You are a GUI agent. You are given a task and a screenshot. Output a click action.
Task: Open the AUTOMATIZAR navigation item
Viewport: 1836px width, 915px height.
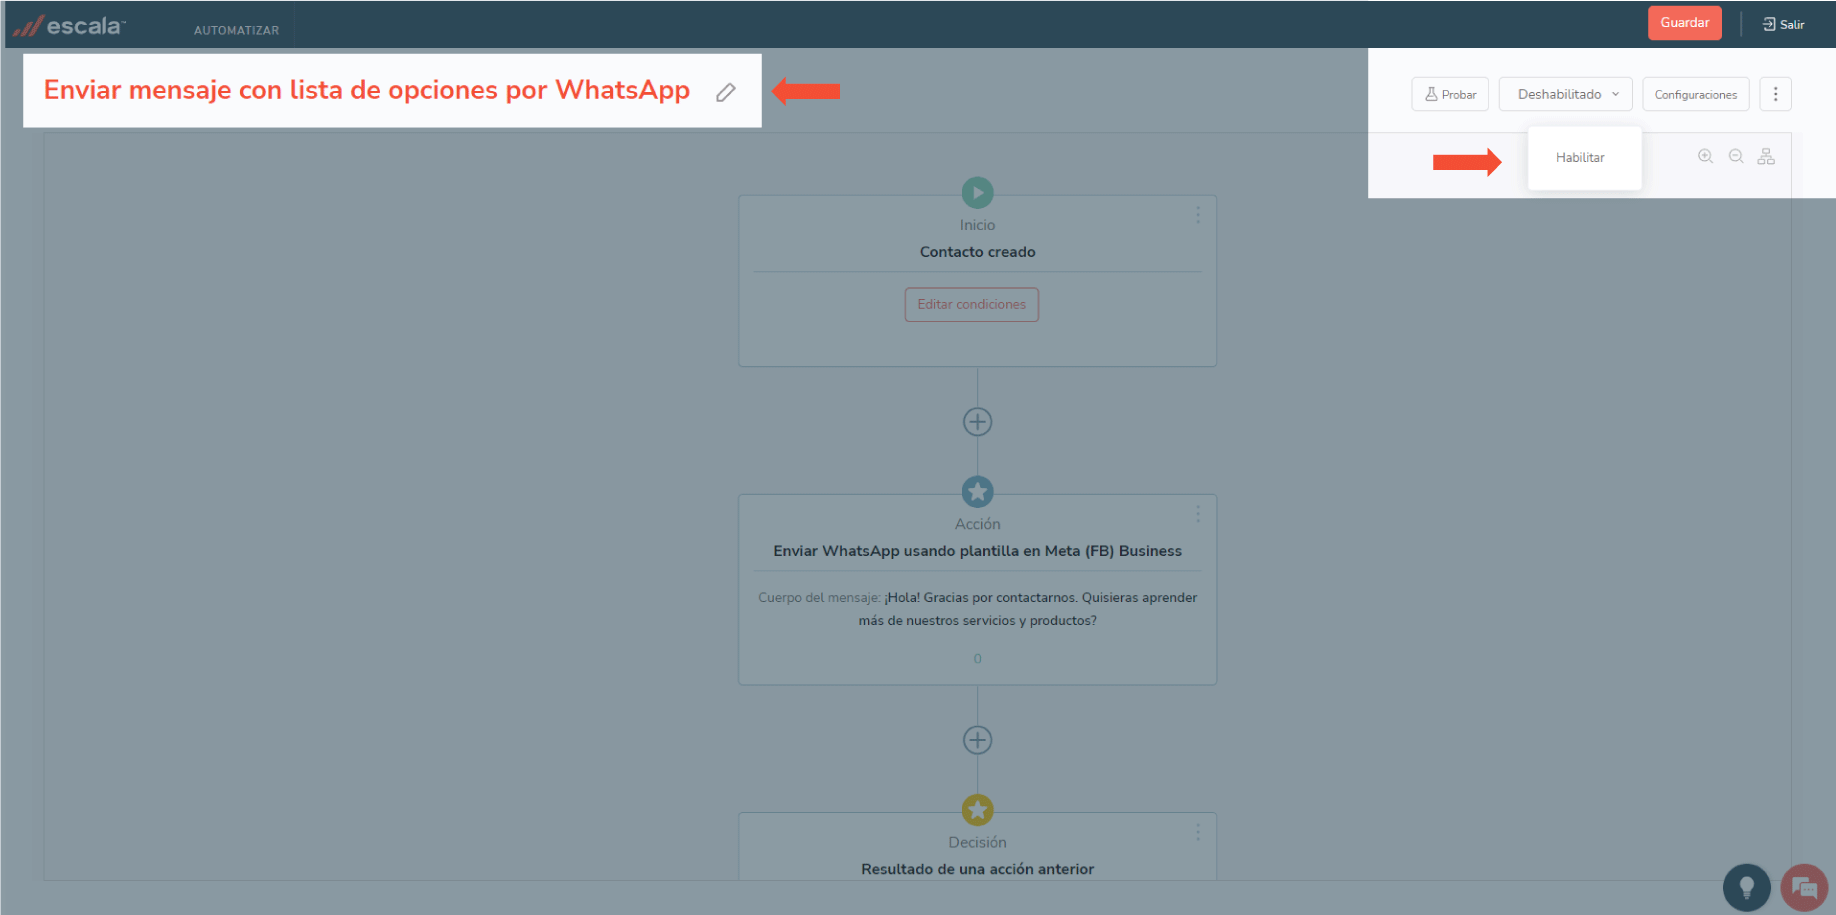pyautogui.click(x=236, y=30)
